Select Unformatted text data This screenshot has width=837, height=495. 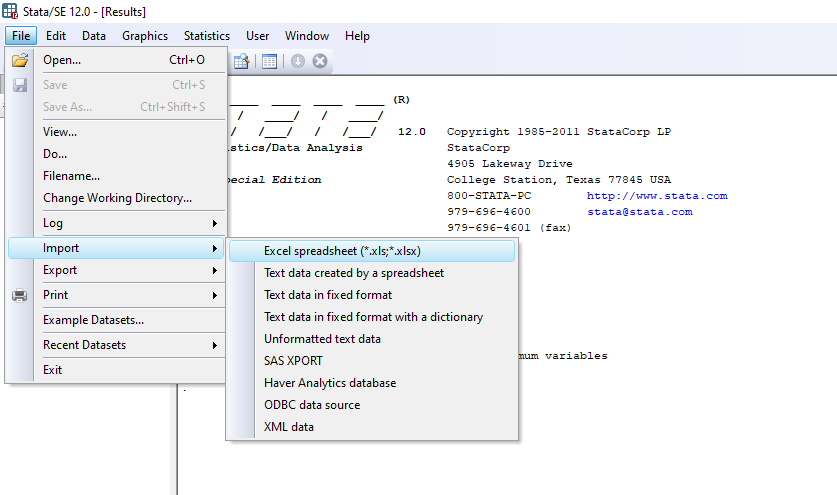coord(372,339)
